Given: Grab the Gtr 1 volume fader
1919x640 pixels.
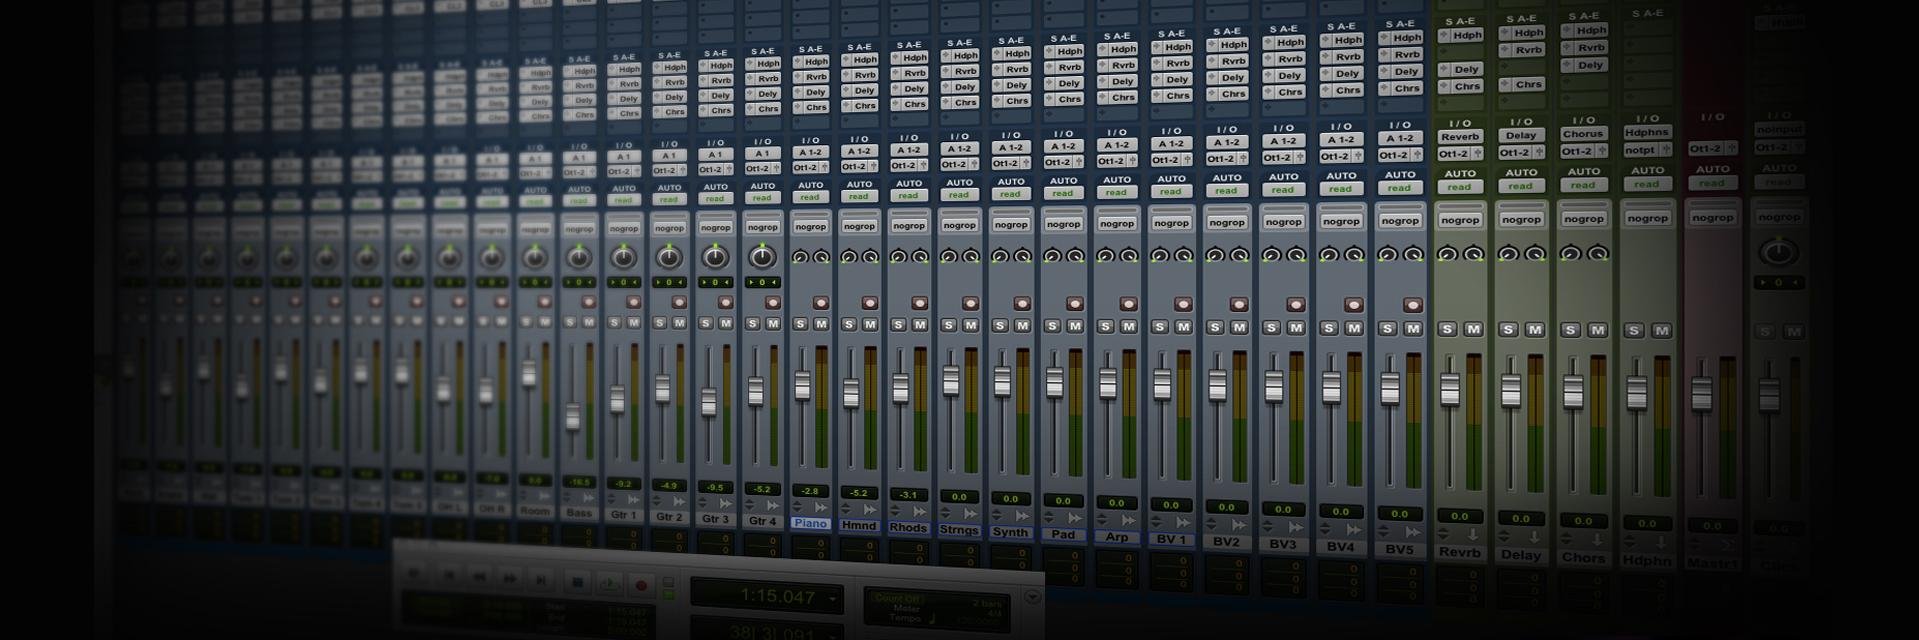Looking at the screenshot, I should point(618,398).
